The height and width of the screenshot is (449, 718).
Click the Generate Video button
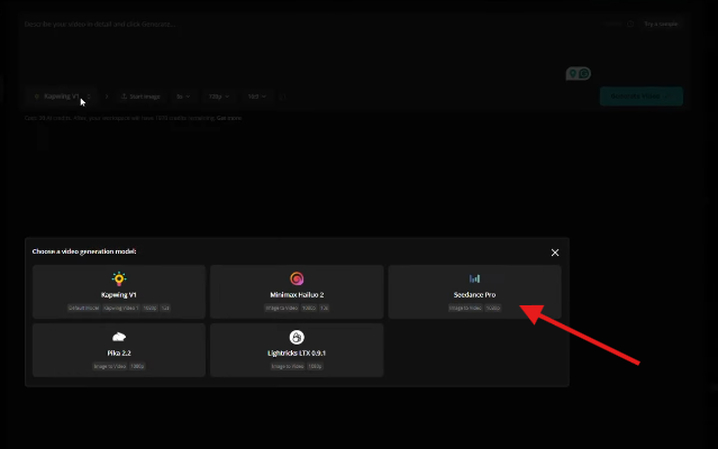(x=641, y=96)
